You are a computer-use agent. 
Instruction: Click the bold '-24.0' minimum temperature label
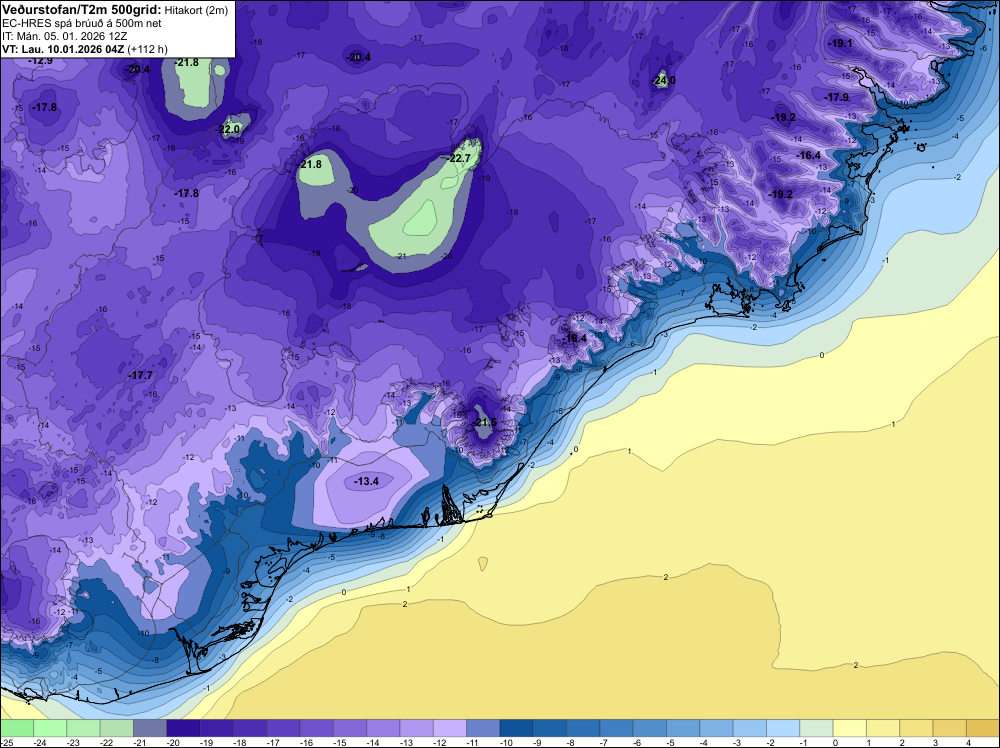[663, 80]
